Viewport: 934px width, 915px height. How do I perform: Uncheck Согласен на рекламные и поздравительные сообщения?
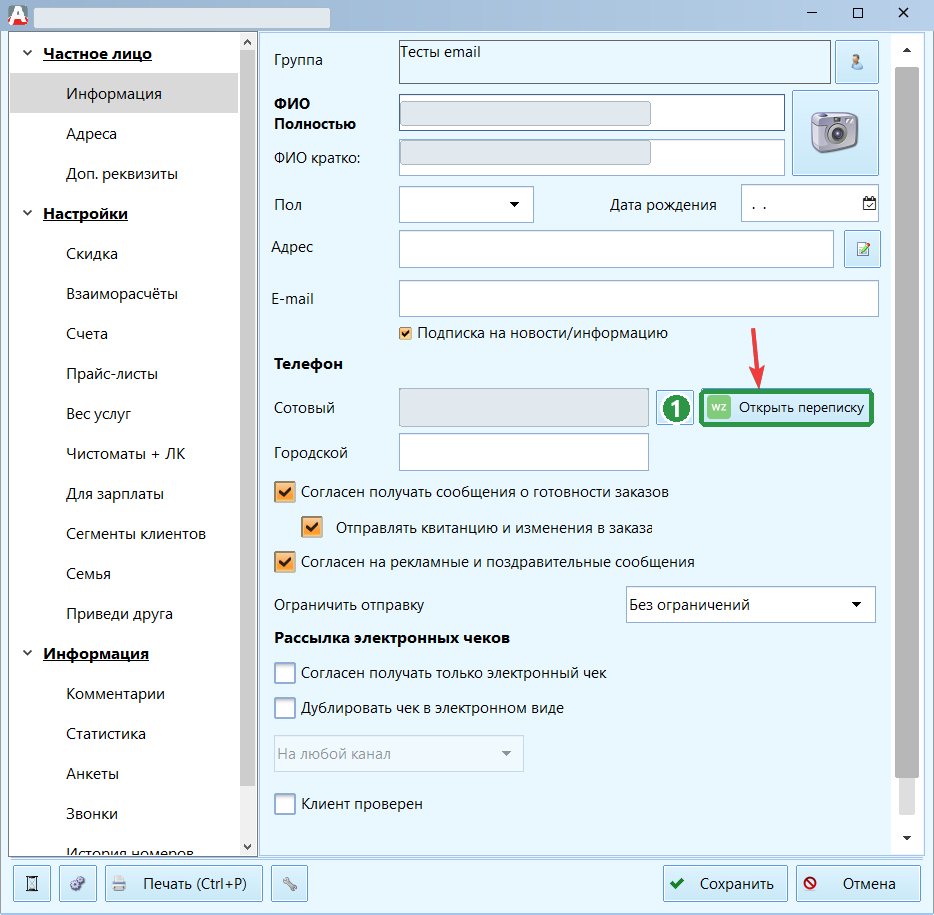pos(285,562)
